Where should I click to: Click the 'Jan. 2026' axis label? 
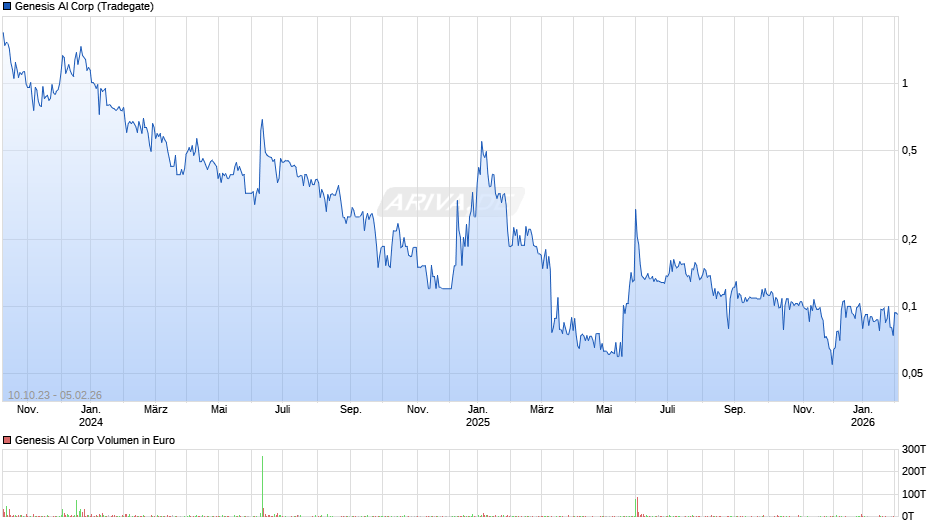(x=863, y=416)
